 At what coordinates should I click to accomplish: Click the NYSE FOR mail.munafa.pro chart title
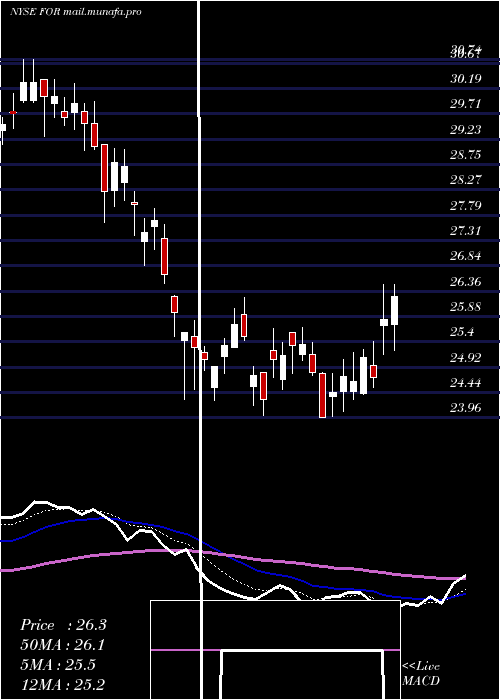[x=75, y=12]
